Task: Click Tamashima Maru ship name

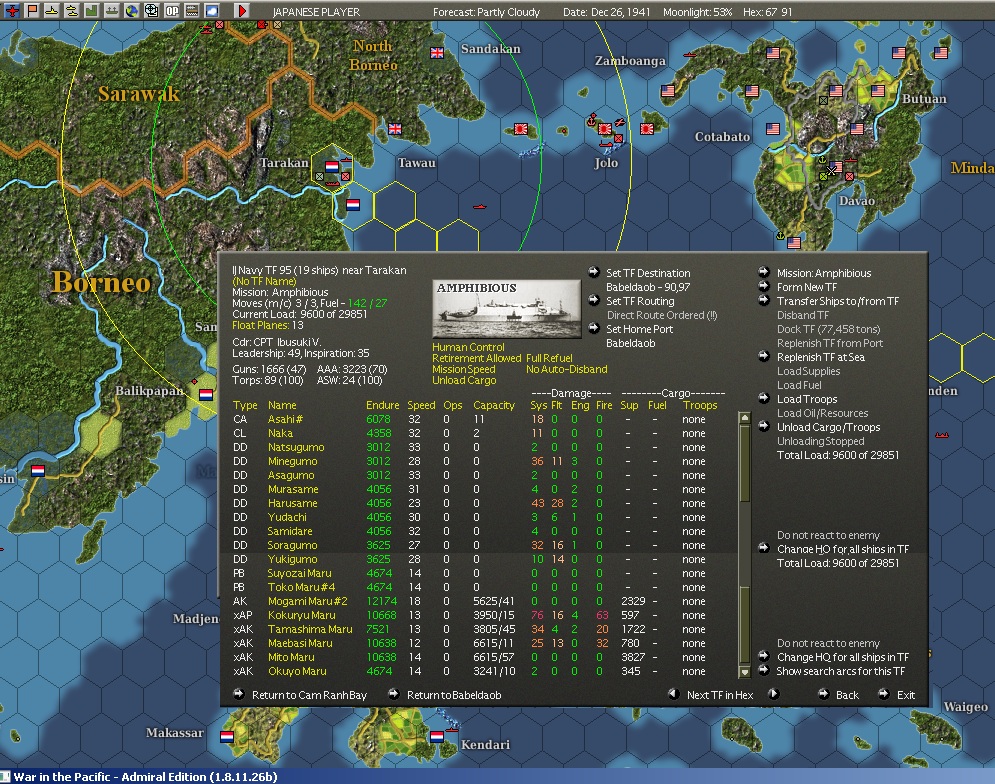Action: pyautogui.click(x=310, y=628)
